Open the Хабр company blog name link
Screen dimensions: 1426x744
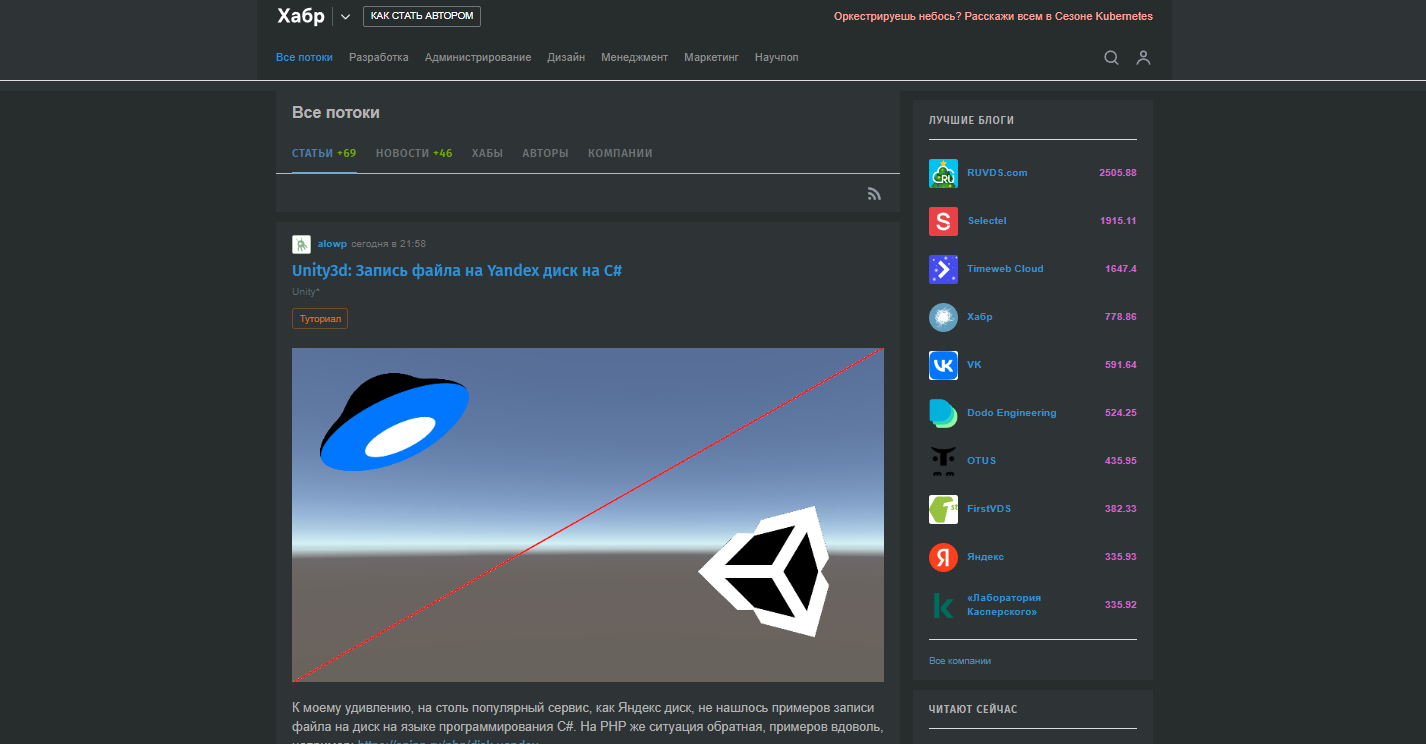coord(980,317)
